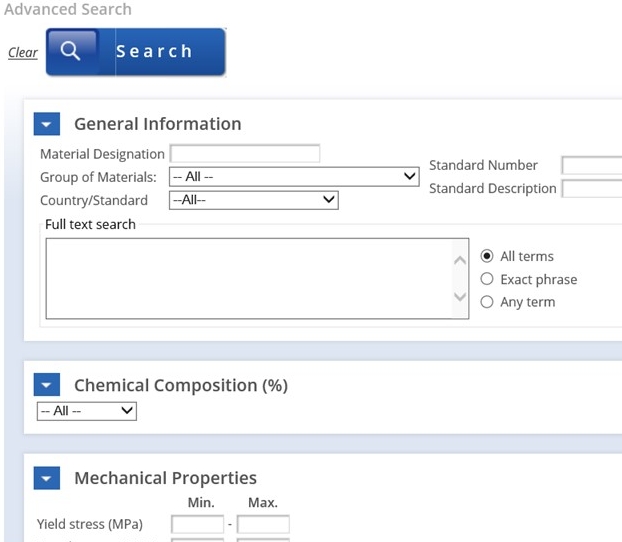Open the Group of Materials dropdown

(294, 177)
